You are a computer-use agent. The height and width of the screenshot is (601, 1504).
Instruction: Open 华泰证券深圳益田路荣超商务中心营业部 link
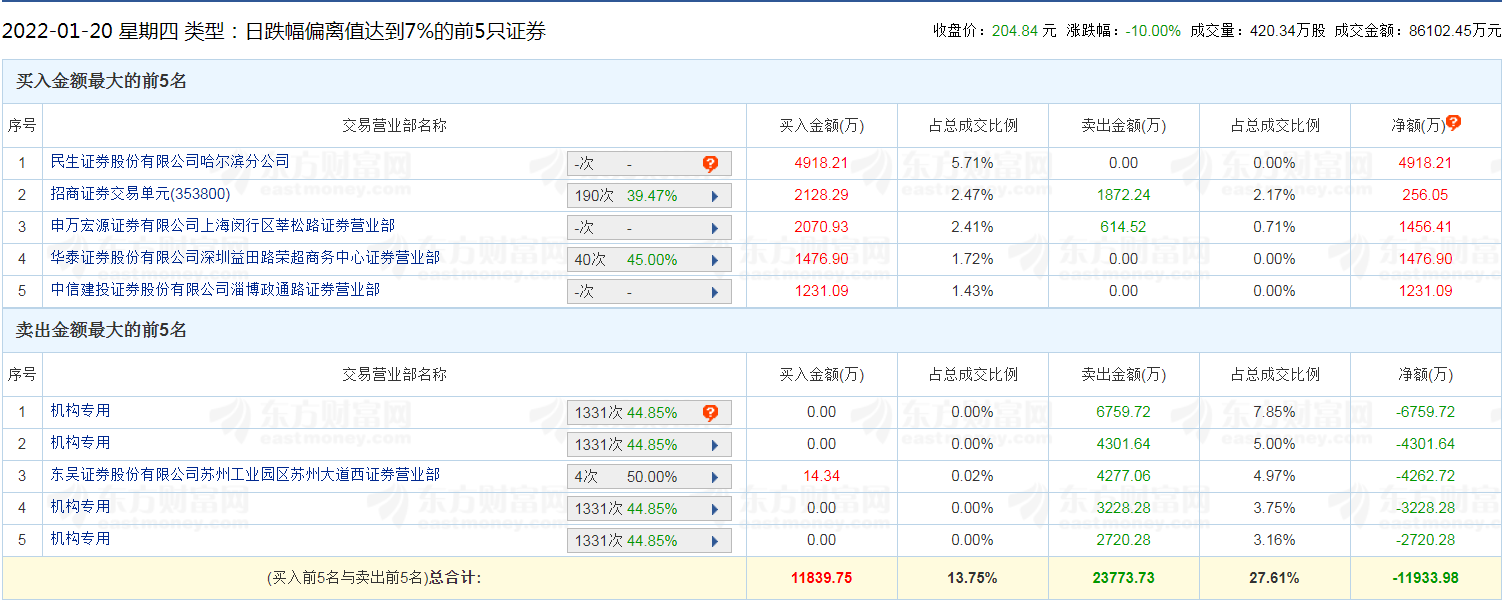point(245,258)
